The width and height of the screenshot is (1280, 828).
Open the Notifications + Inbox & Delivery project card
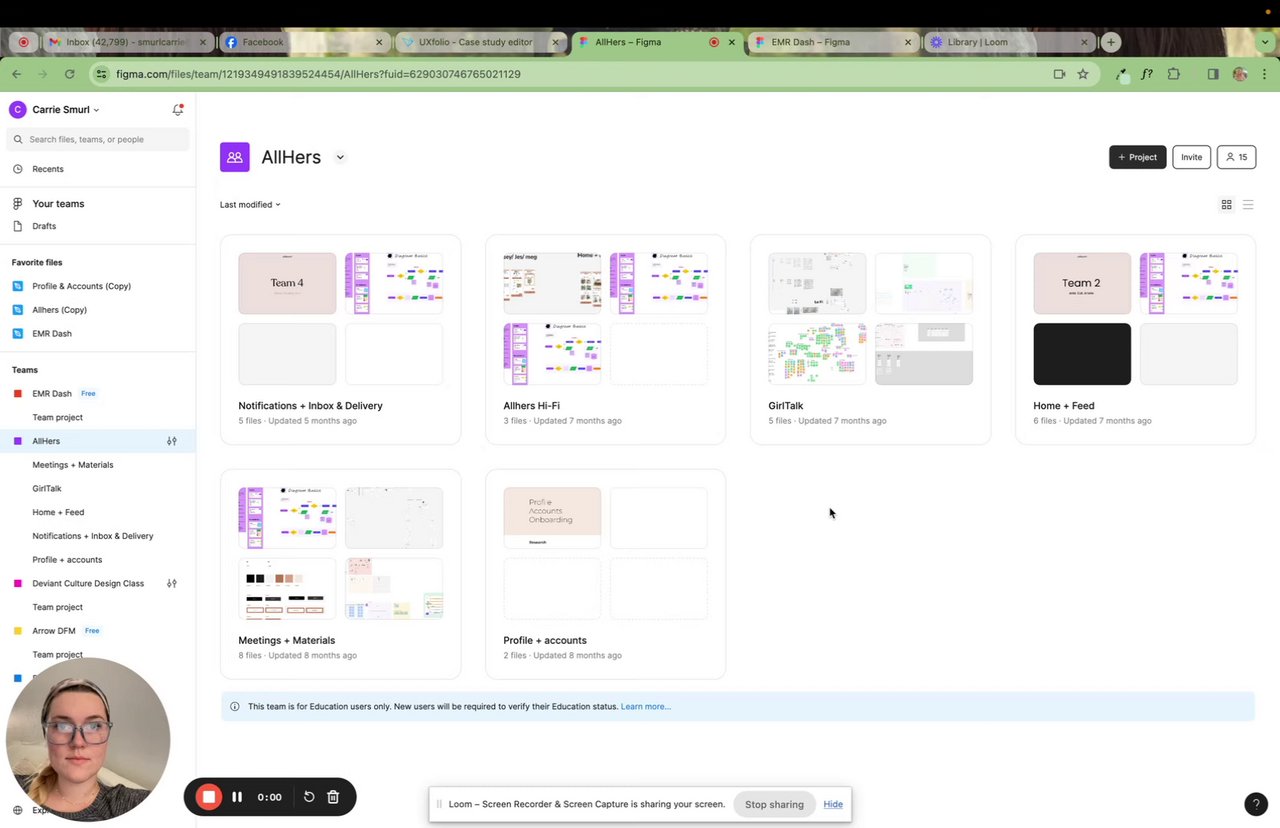(341, 339)
